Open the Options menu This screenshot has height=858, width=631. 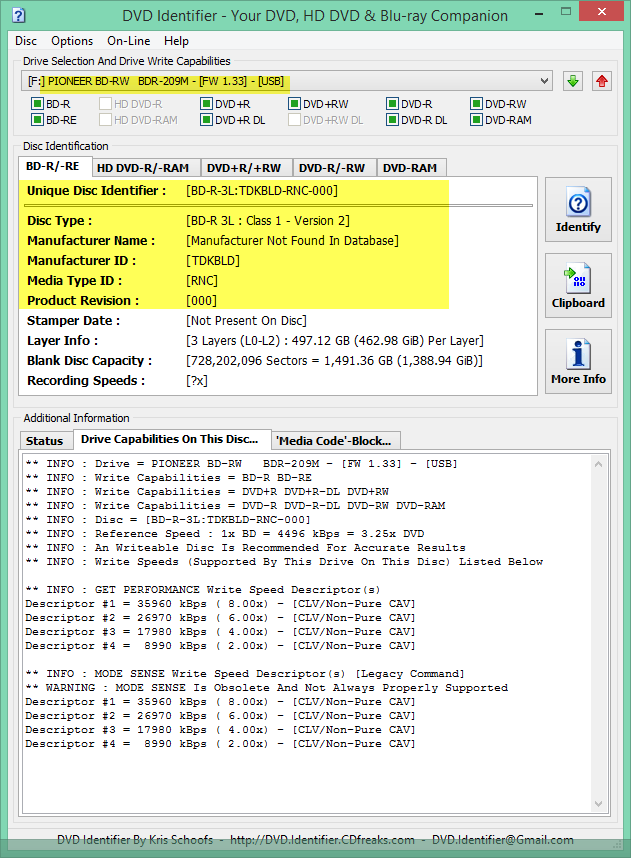click(x=72, y=41)
